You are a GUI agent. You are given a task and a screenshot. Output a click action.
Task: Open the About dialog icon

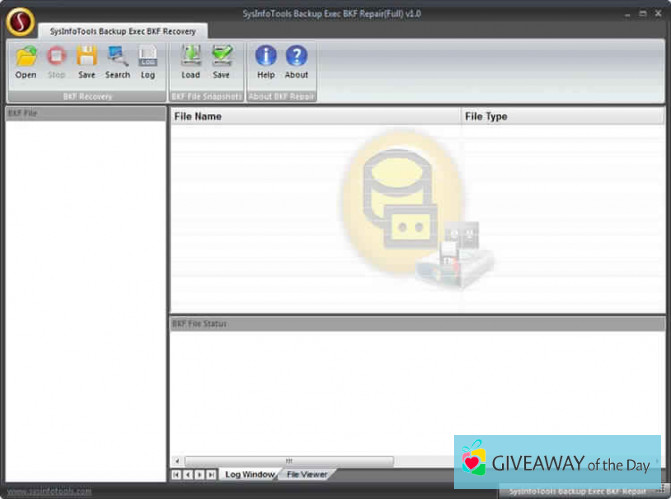[297, 60]
